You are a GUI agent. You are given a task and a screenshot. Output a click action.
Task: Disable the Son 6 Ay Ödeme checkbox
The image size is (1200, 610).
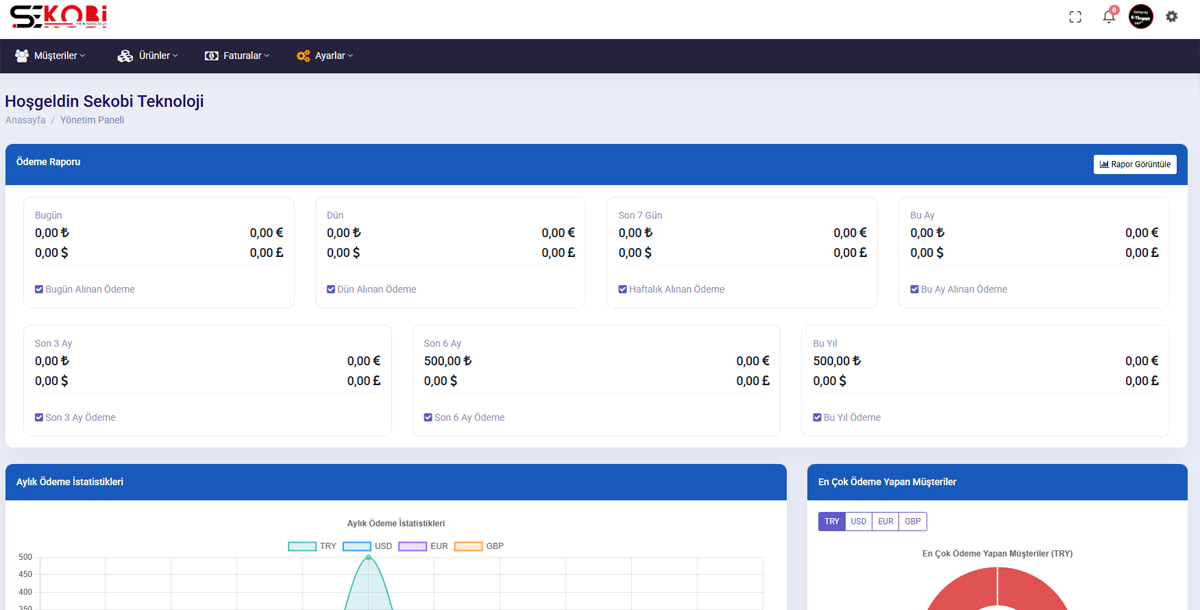click(x=428, y=417)
